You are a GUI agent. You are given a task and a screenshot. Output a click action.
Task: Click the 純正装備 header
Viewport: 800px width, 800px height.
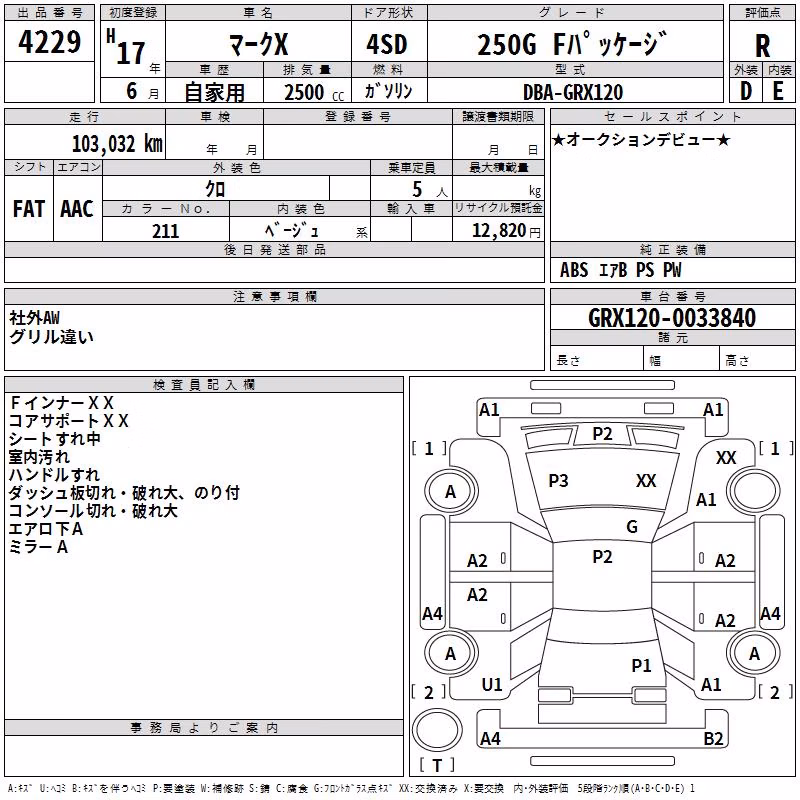[673, 249]
